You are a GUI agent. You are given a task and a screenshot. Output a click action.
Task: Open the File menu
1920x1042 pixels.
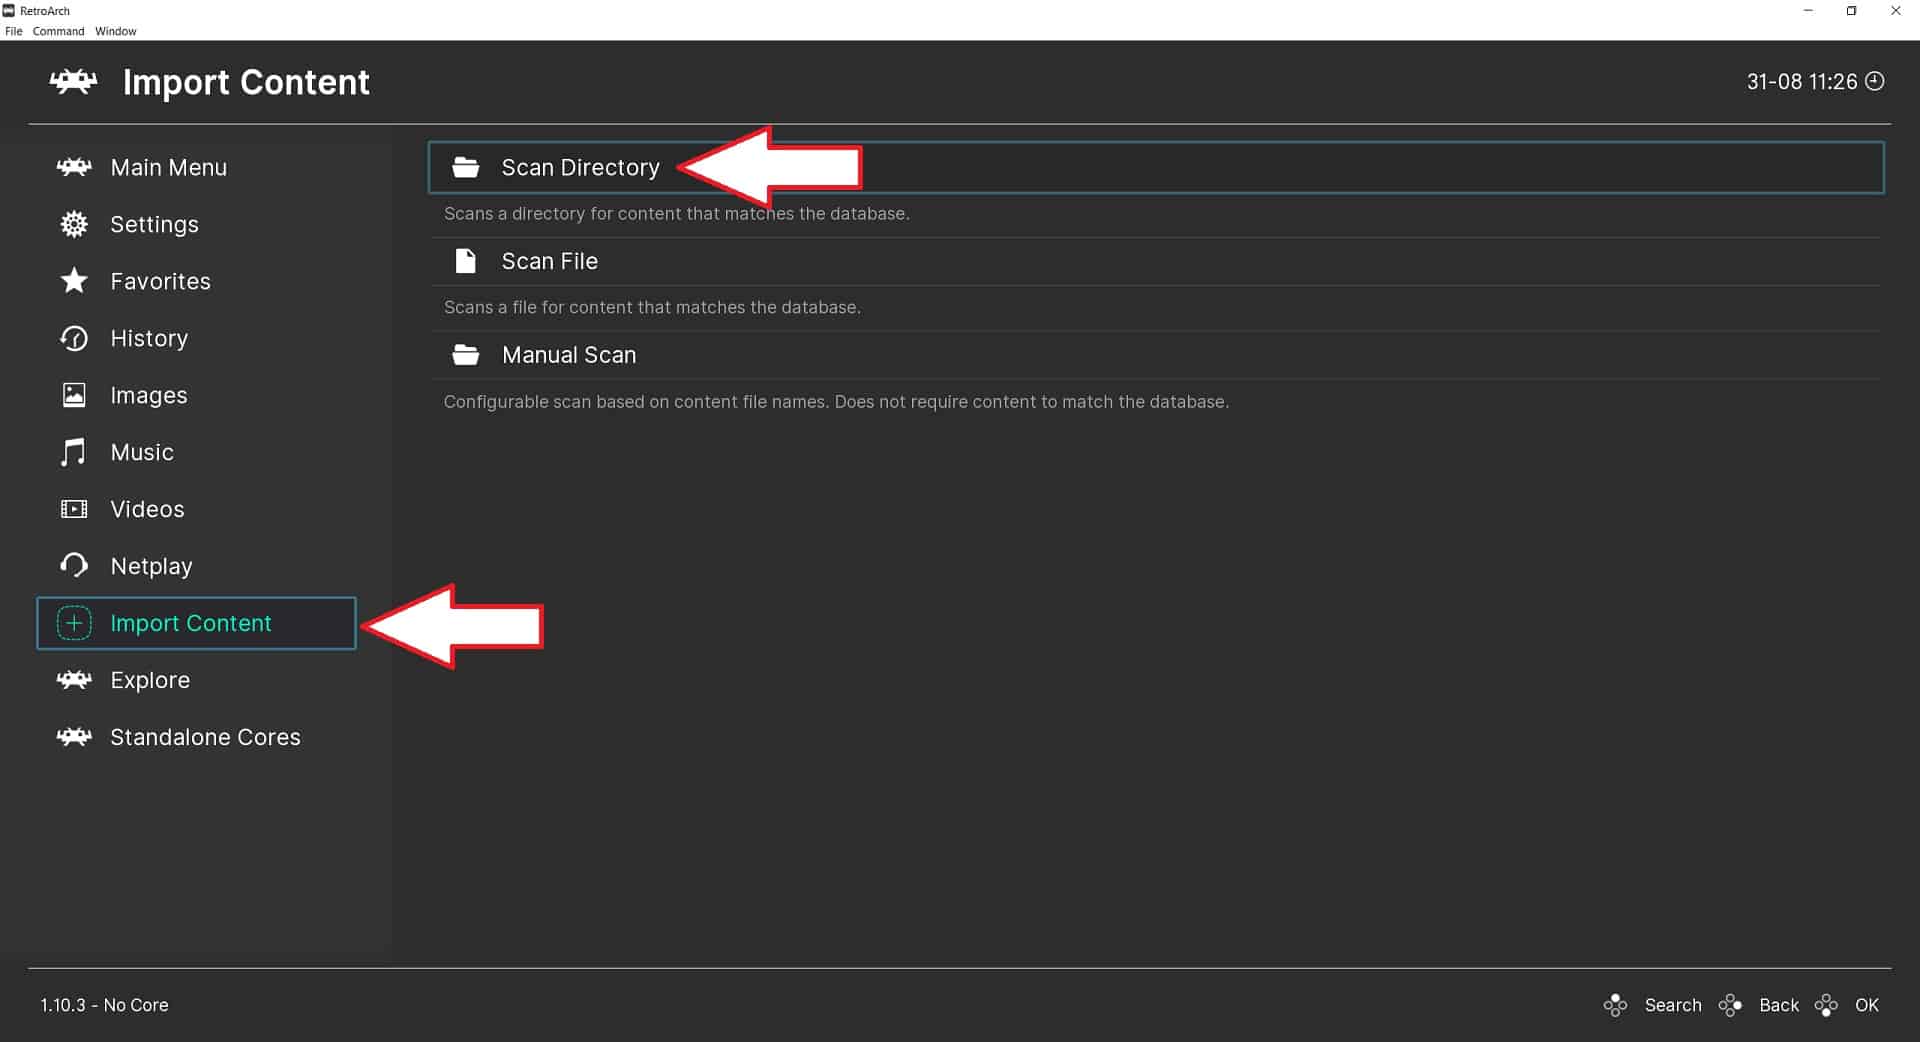click(x=13, y=31)
